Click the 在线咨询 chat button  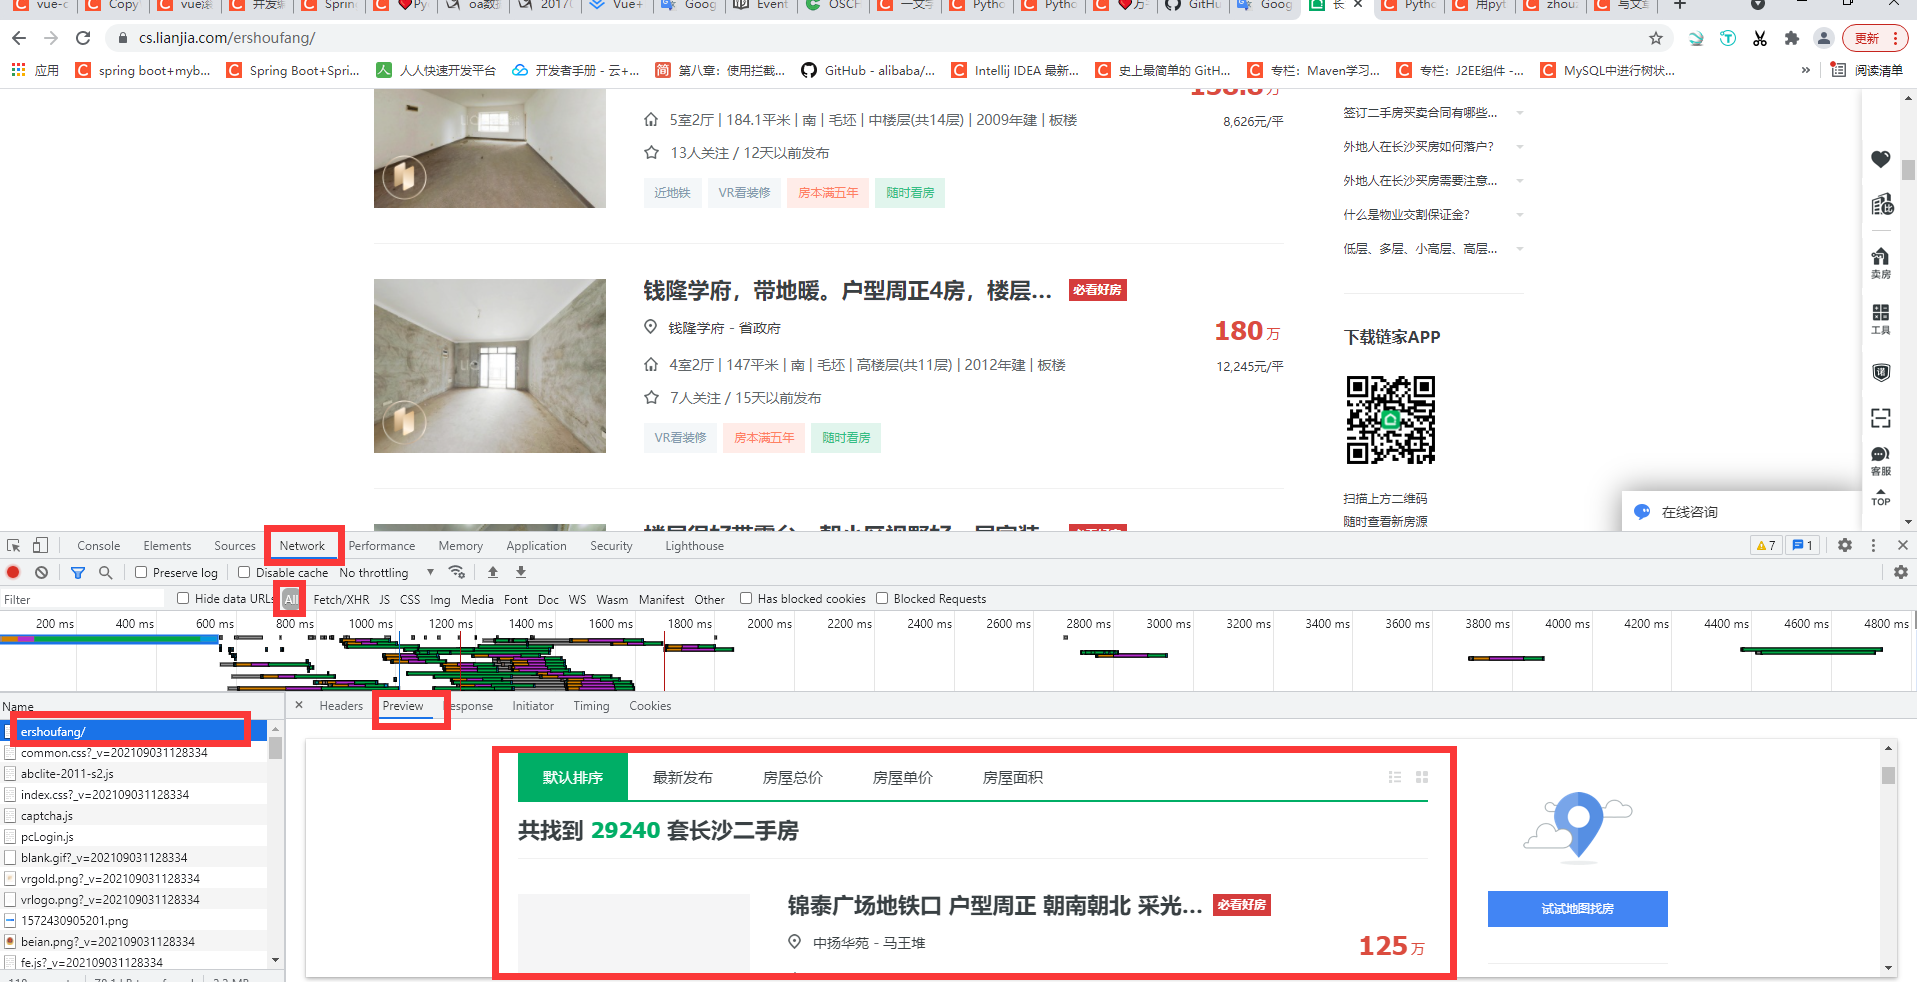[x=1740, y=511]
